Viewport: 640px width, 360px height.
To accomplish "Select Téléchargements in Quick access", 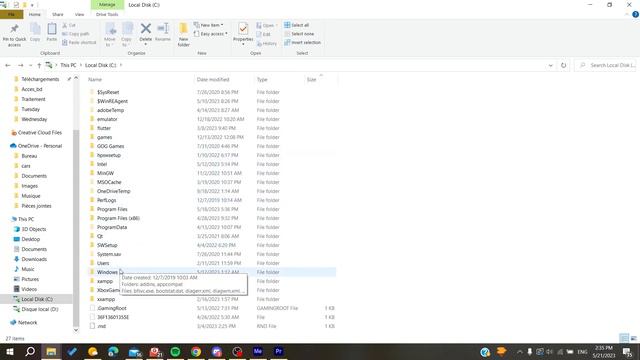I will tap(40, 79).
